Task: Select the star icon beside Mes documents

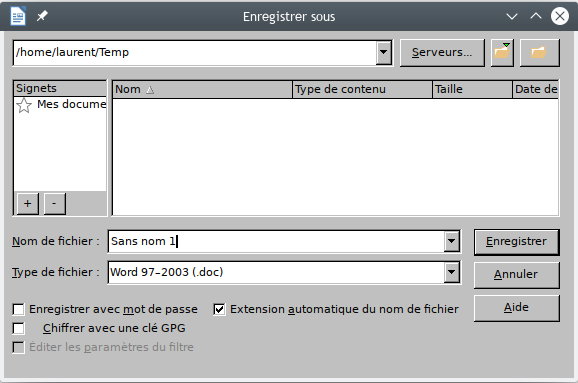Action: pyautogui.click(x=24, y=105)
